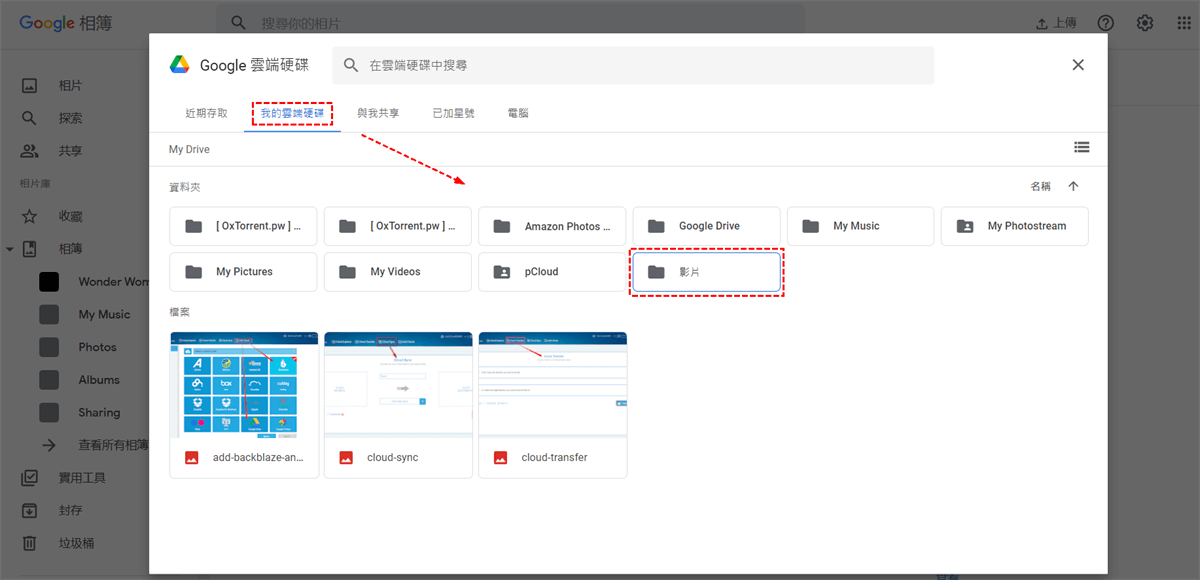This screenshot has height=580, width=1200.
Task: Select cloud-transfer image thumbnail
Action: coord(553,385)
